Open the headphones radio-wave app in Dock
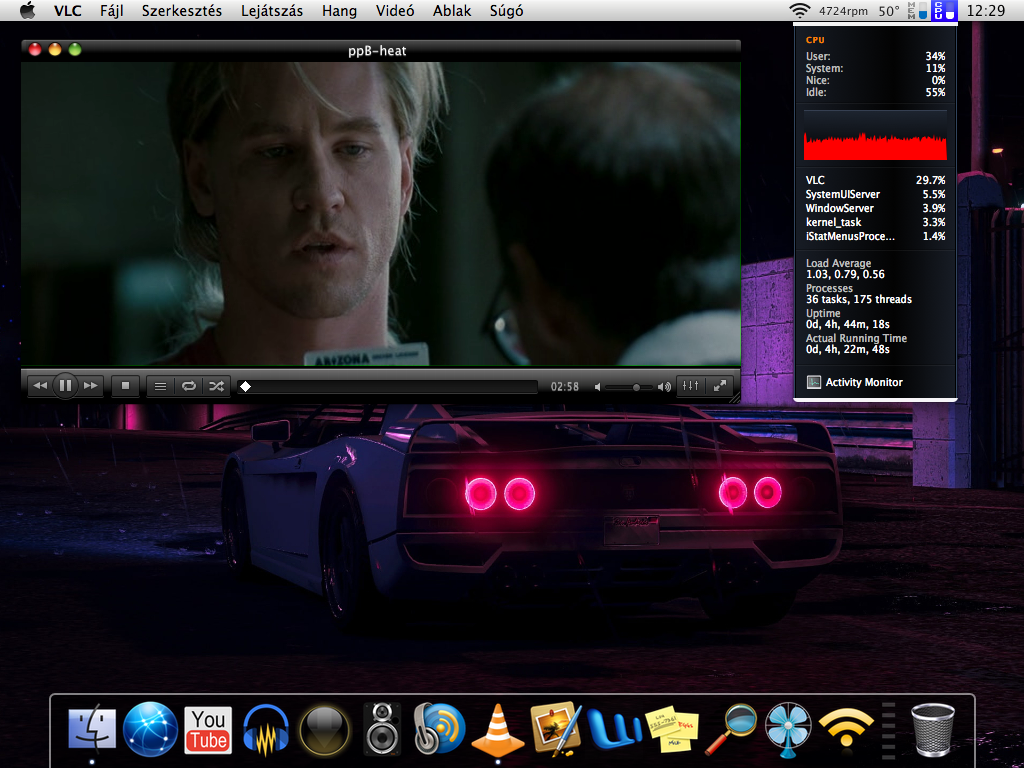Viewport: 1024px width, 768px height. click(x=440, y=729)
